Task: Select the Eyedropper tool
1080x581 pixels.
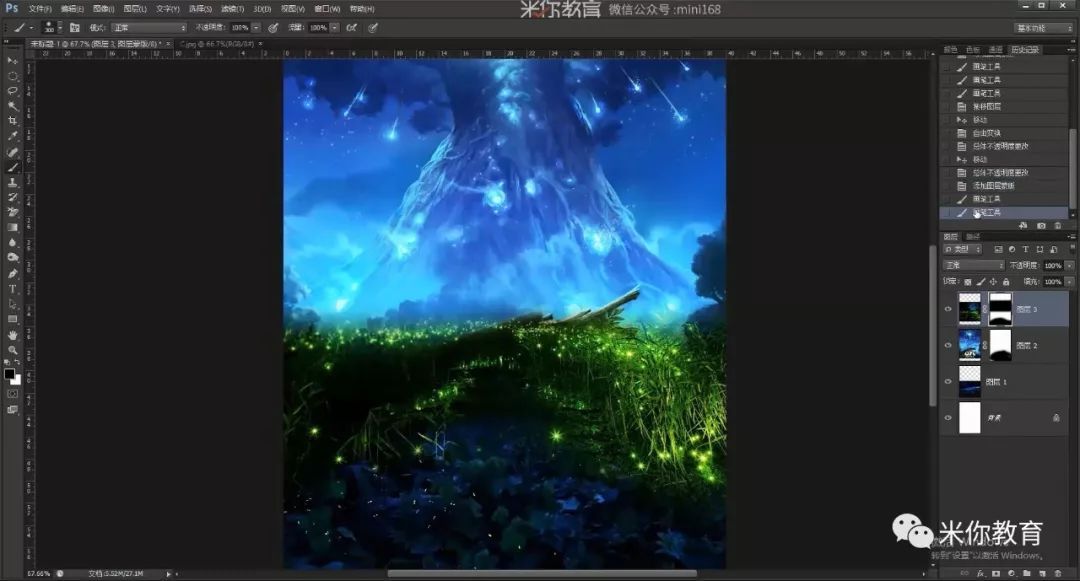Action: tap(12, 136)
